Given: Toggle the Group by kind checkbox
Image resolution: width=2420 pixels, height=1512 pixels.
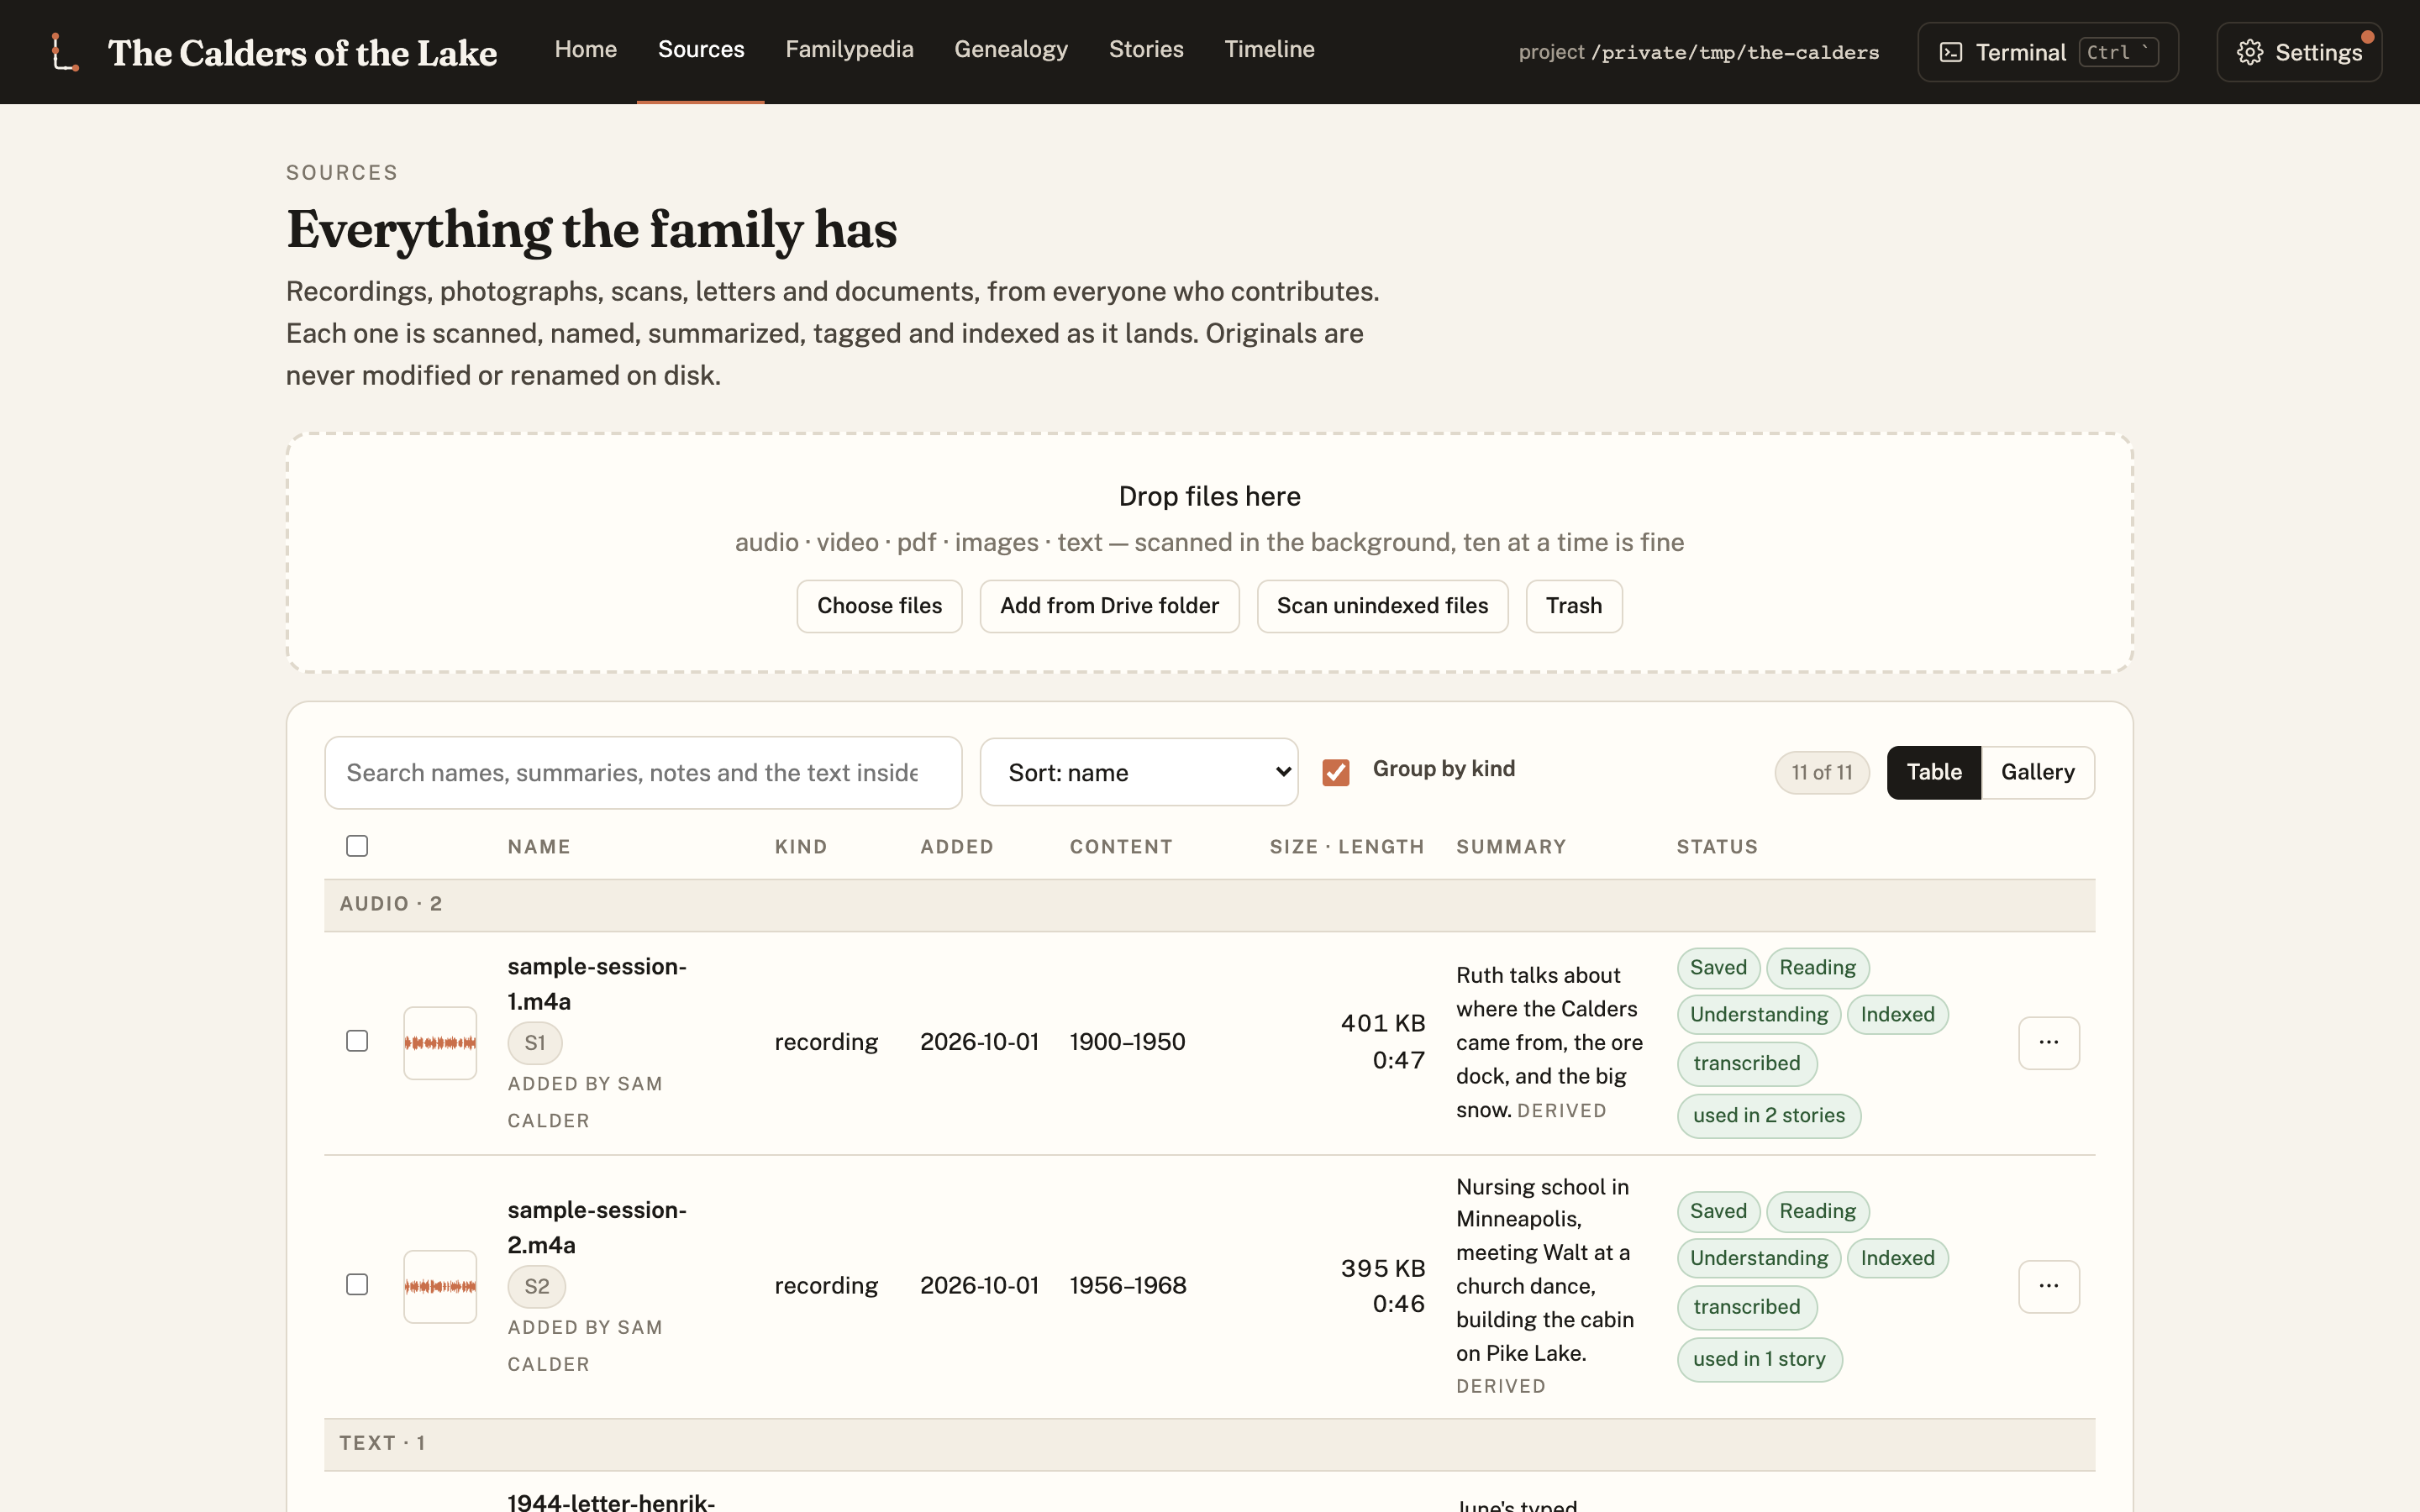Looking at the screenshot, I should coord(1335,772).
